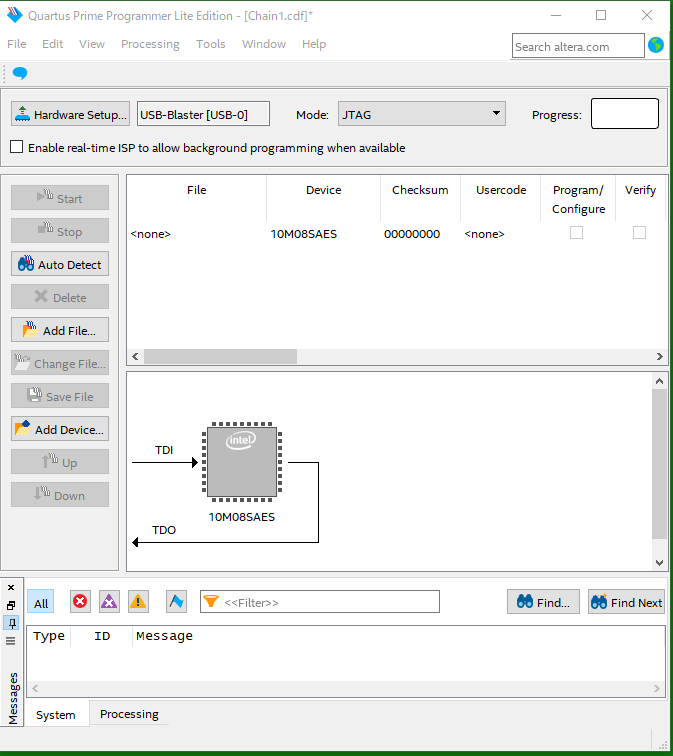The height and width of the screenshot is (756, 673).
Task: Tick Program/Configure checkbox for 10M08SAES
Action: 577,233
